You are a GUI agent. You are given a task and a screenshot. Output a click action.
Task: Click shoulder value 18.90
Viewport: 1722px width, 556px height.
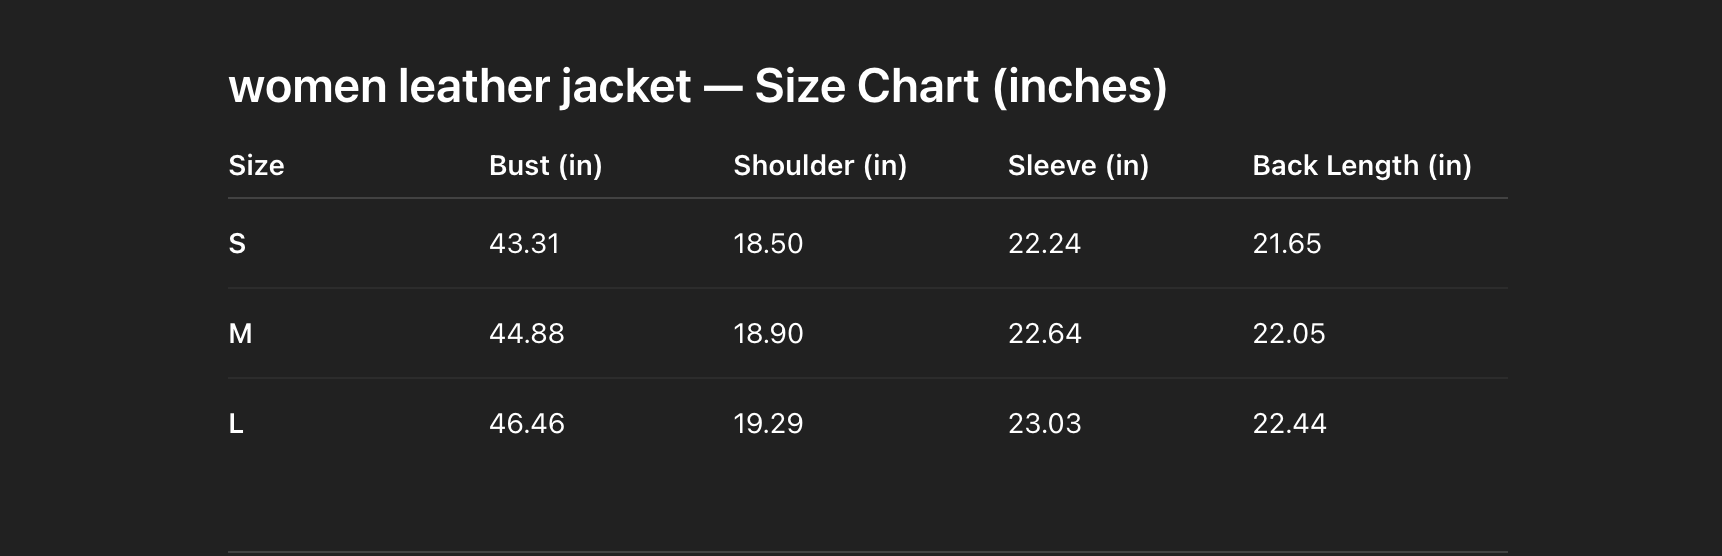pyautogui.click(x=768, y=334)
